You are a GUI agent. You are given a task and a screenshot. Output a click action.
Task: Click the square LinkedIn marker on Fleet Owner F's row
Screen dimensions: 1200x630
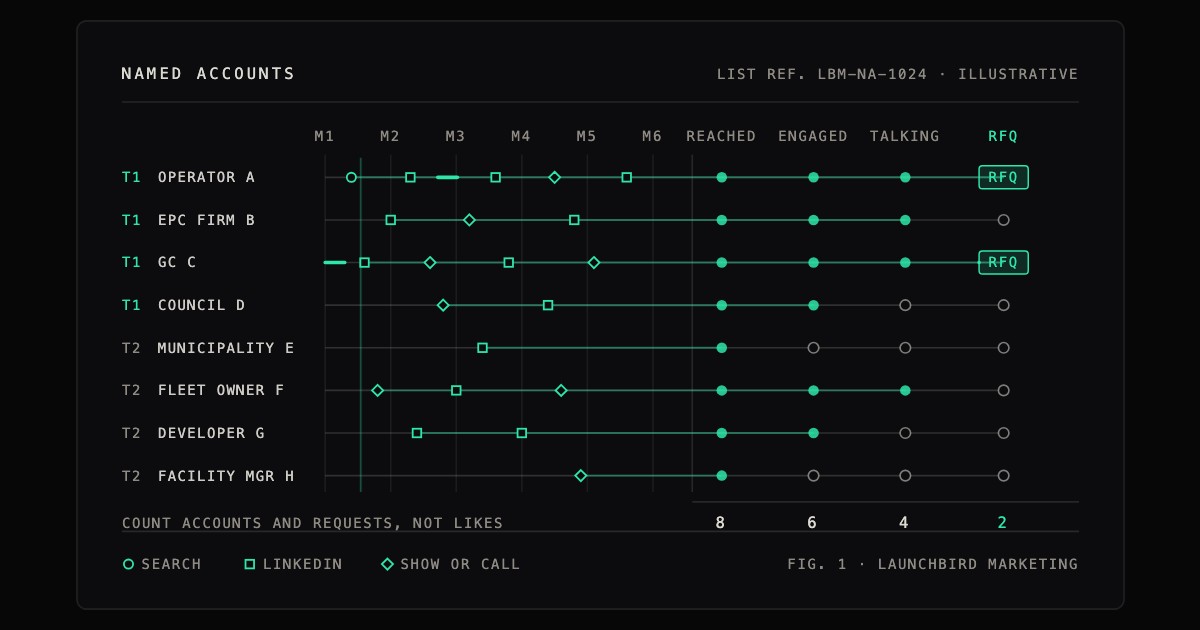(x=456, y=390)
